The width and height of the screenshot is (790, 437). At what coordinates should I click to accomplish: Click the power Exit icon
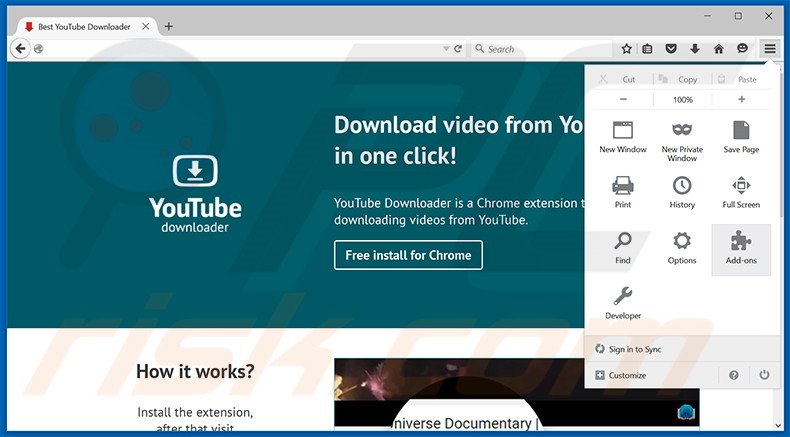764,375
